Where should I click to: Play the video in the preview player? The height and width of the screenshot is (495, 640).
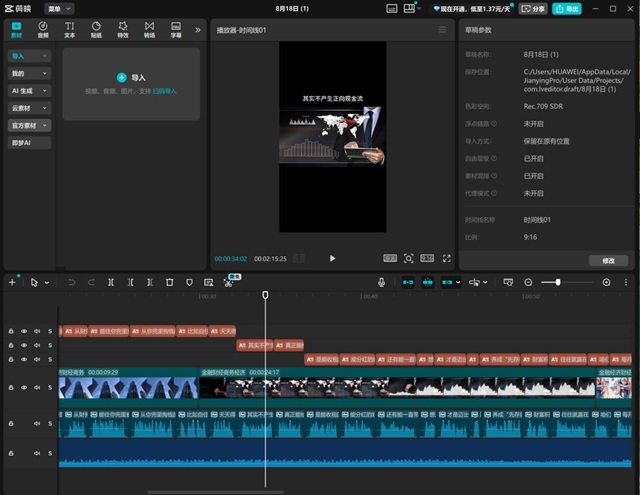332,258
